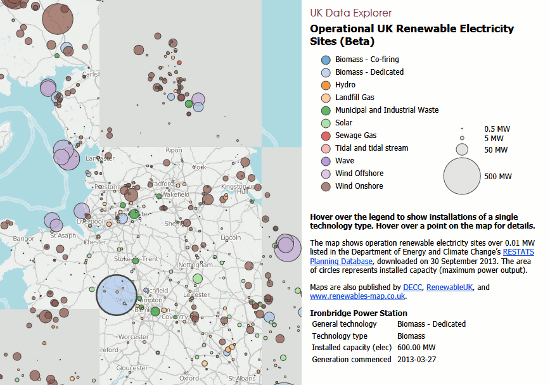The height and width of the screenshot is (385, 550).
Task: Click the Installed capacity 600.00 MW value
Action: [x=416, y=347]
